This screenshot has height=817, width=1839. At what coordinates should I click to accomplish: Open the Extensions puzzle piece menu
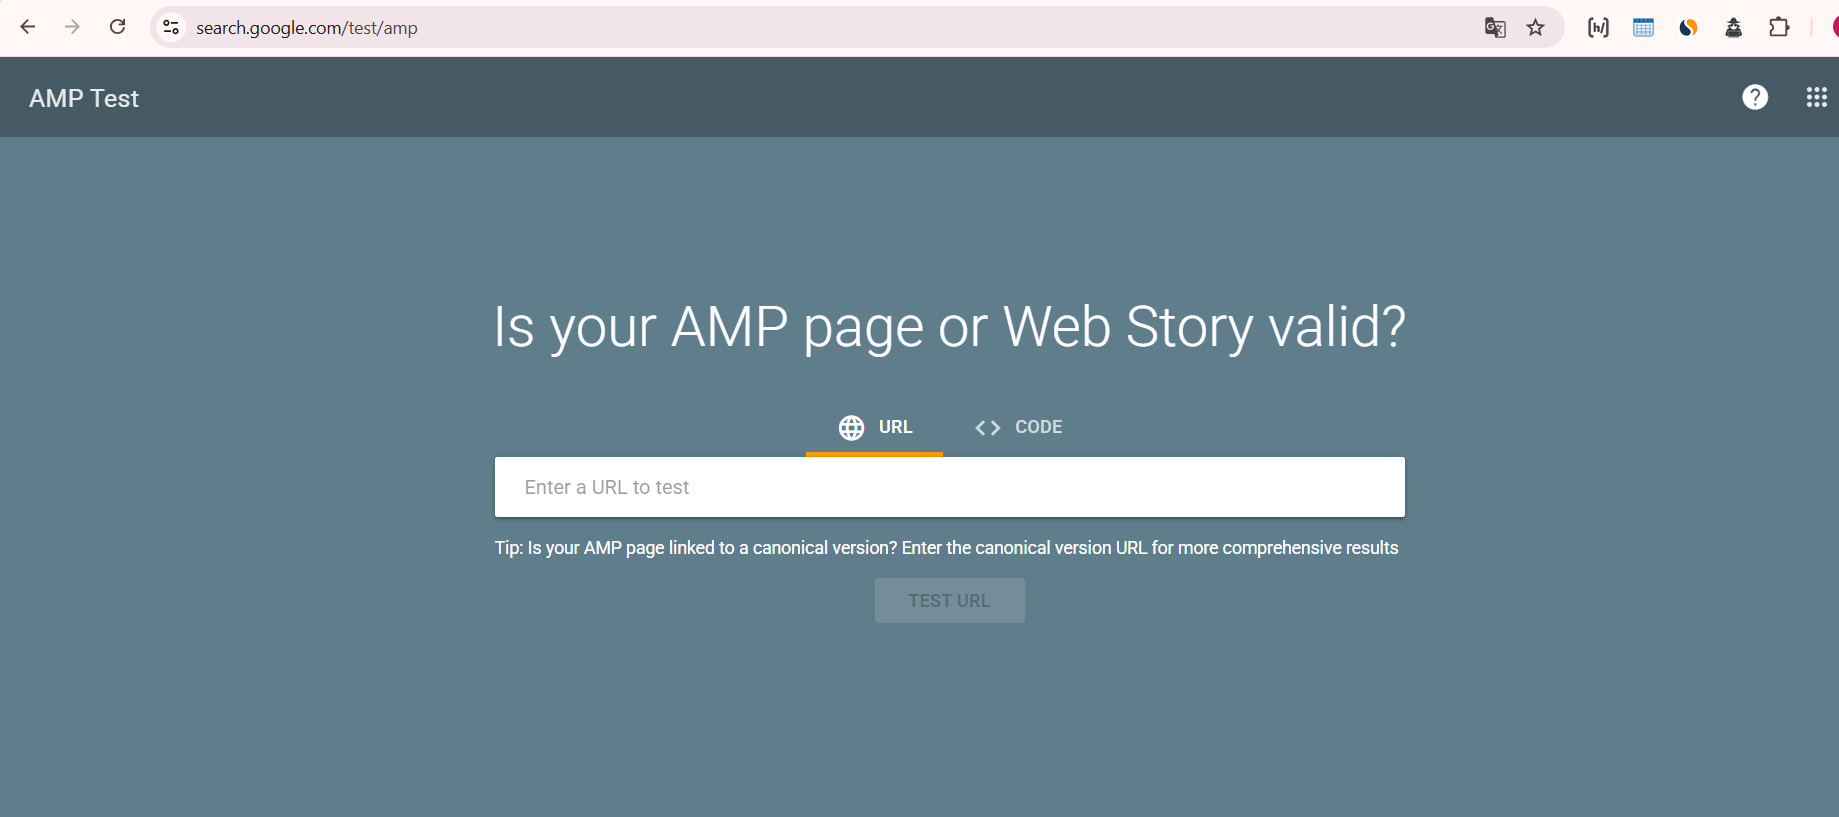1779,27
